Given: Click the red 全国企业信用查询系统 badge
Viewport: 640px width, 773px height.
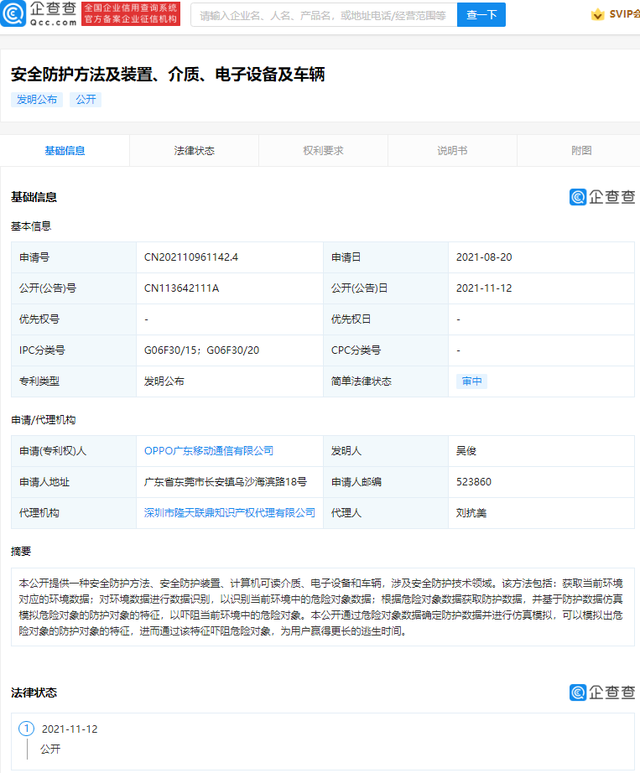Looking at the screenshot, I should tap(131, 14).
